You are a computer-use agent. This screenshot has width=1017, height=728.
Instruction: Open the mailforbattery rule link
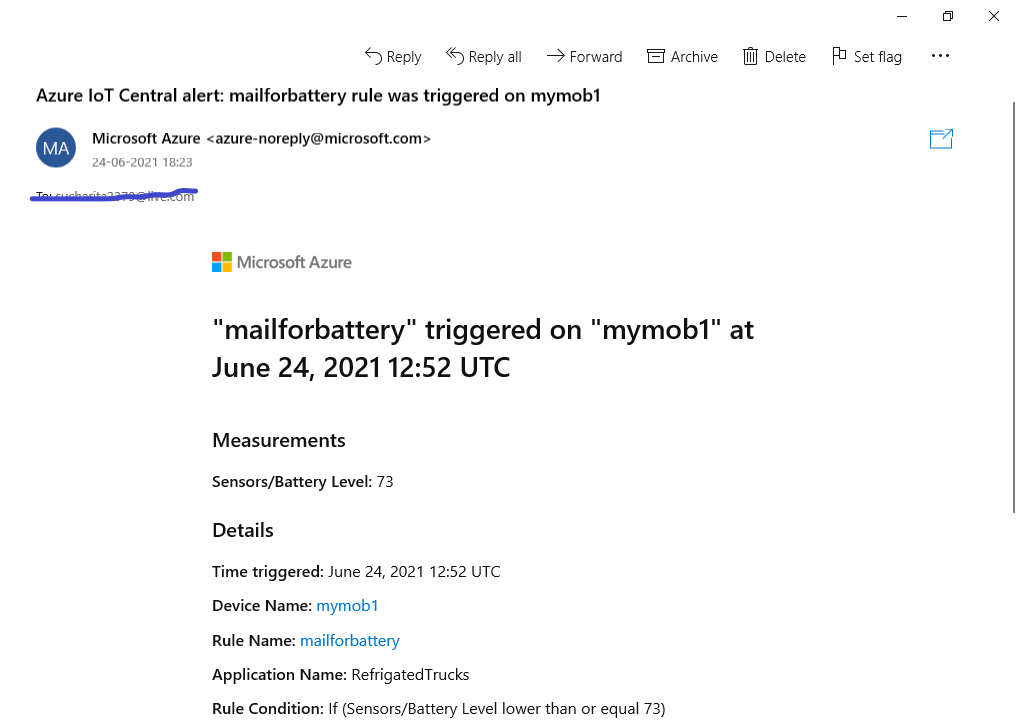pos(350,641)
